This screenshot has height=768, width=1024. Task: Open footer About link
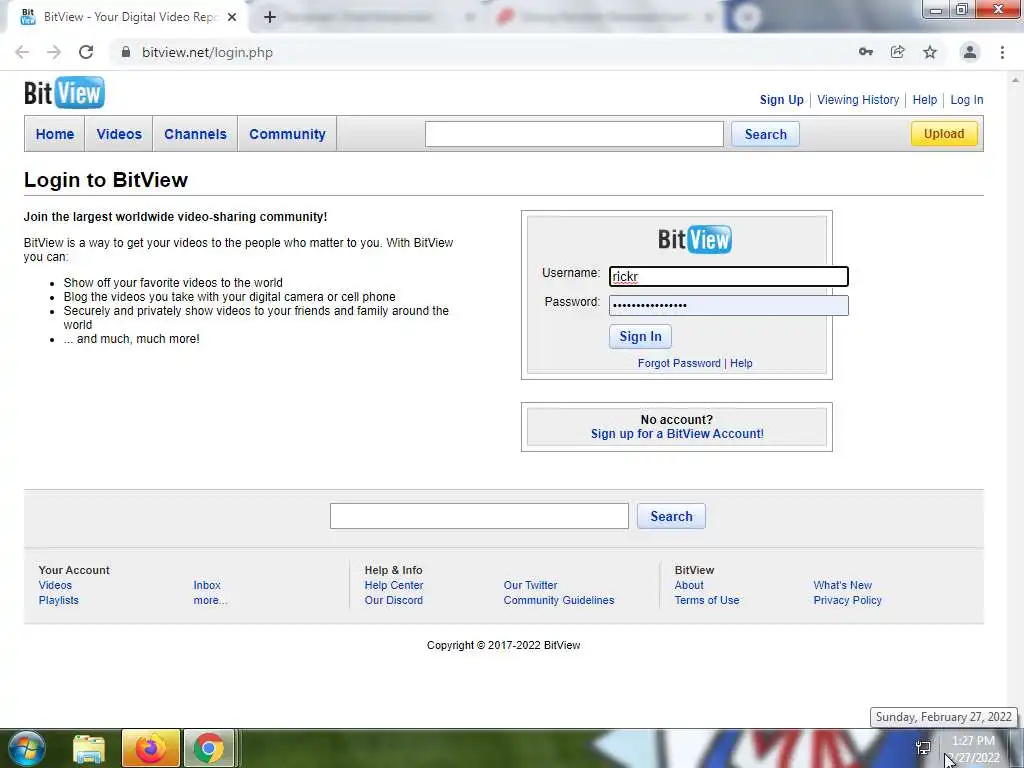(689, 585)
